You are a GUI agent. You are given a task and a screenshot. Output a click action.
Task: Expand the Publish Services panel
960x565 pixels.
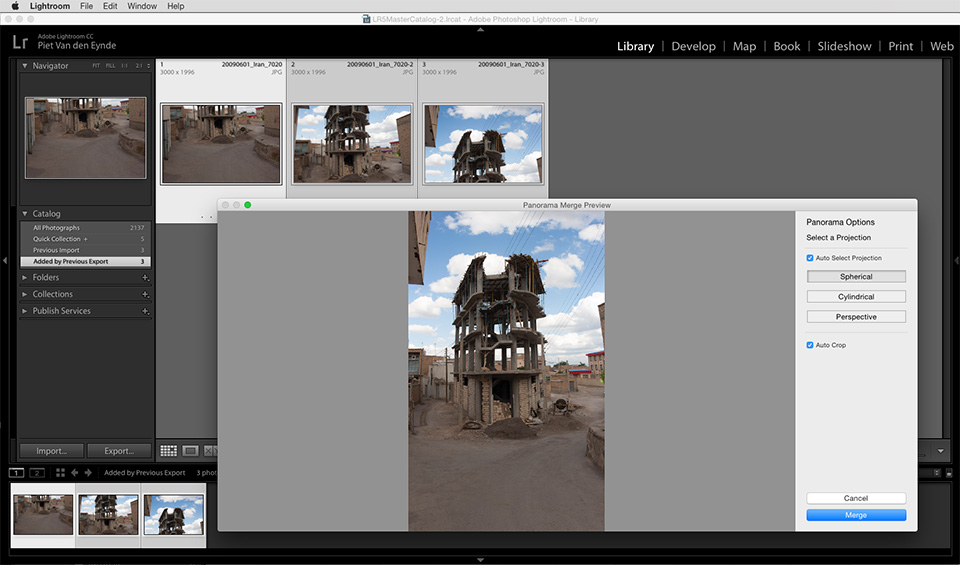[x=24, y=311]
